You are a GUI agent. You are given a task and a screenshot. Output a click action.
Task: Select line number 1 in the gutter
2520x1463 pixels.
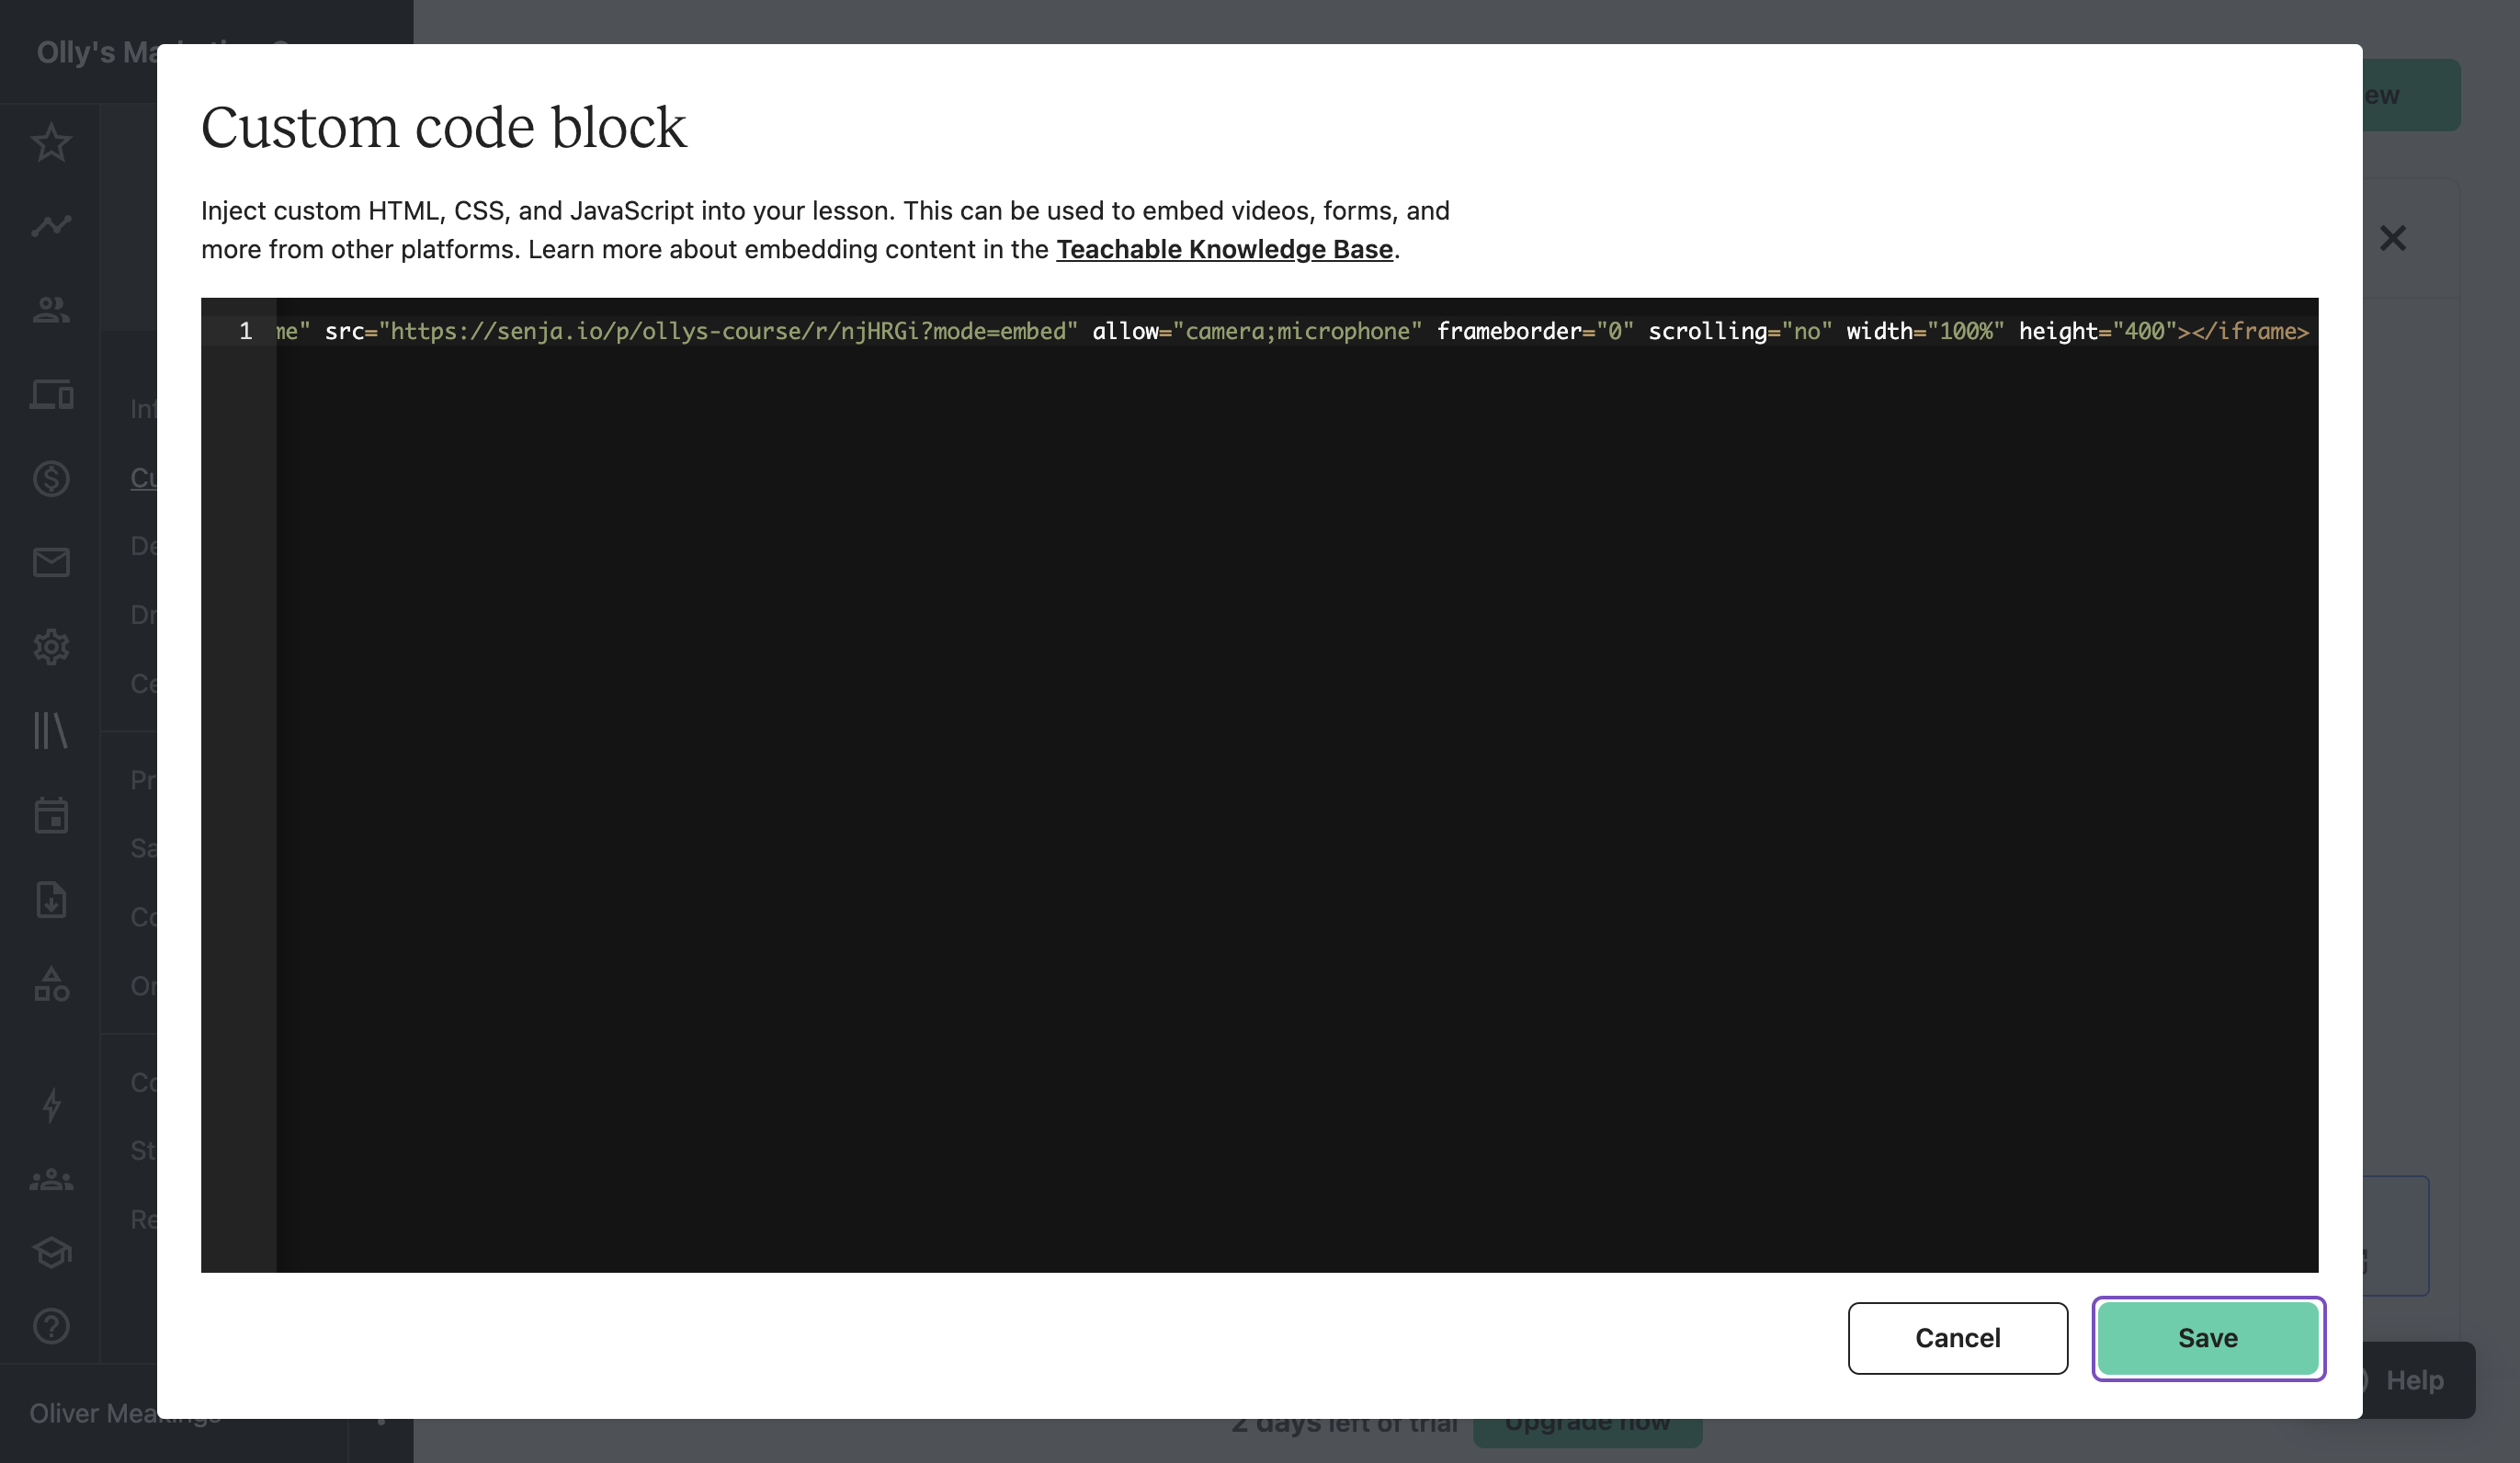coord(246,331)
